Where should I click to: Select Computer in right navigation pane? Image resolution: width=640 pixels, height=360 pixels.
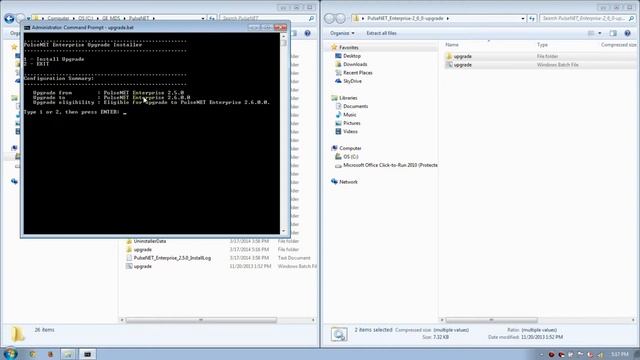click(350, 148)
